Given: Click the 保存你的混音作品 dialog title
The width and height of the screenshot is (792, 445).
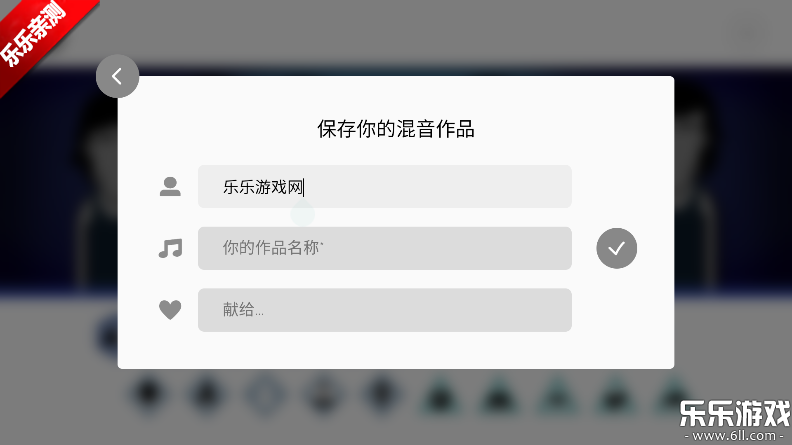Looking at the screenshot, I should point(395,129).
